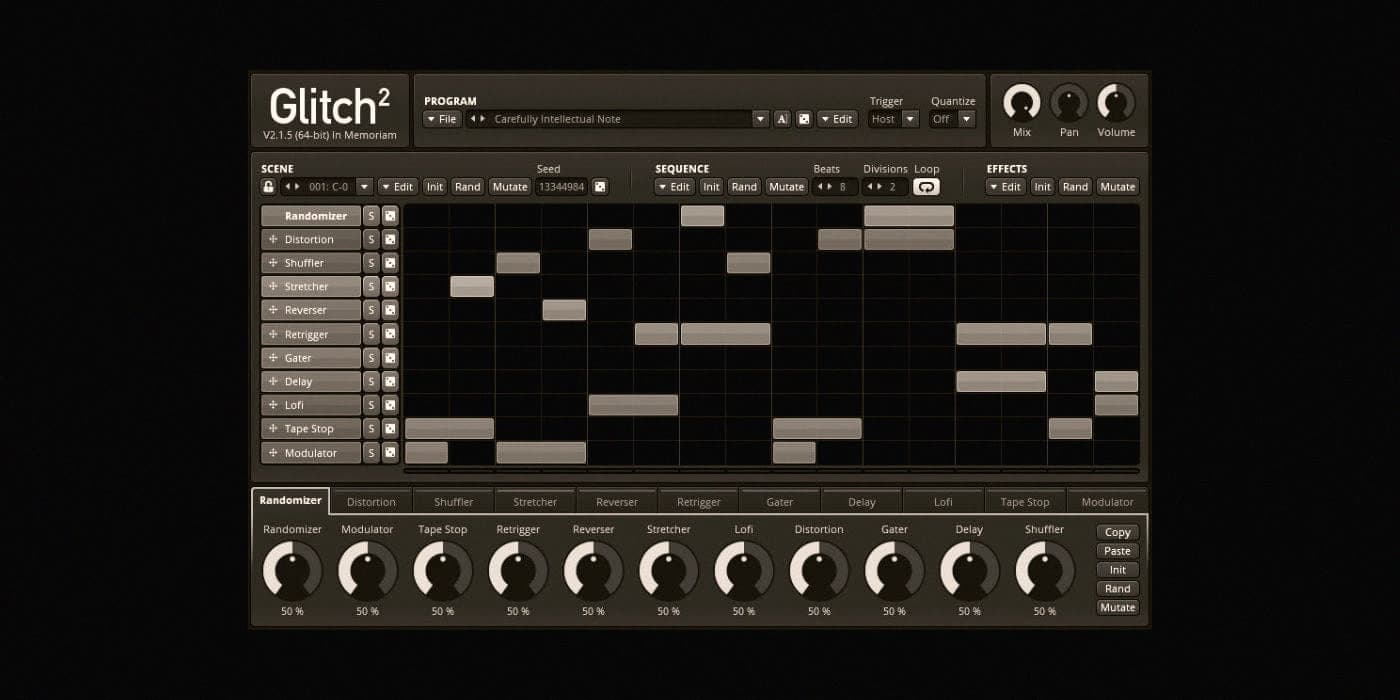Image resolution: width=1400 pixels, height=700 pixels.
Task: Randomize the Randomizer row with its dice icon
Action: (x=390, y=216)
